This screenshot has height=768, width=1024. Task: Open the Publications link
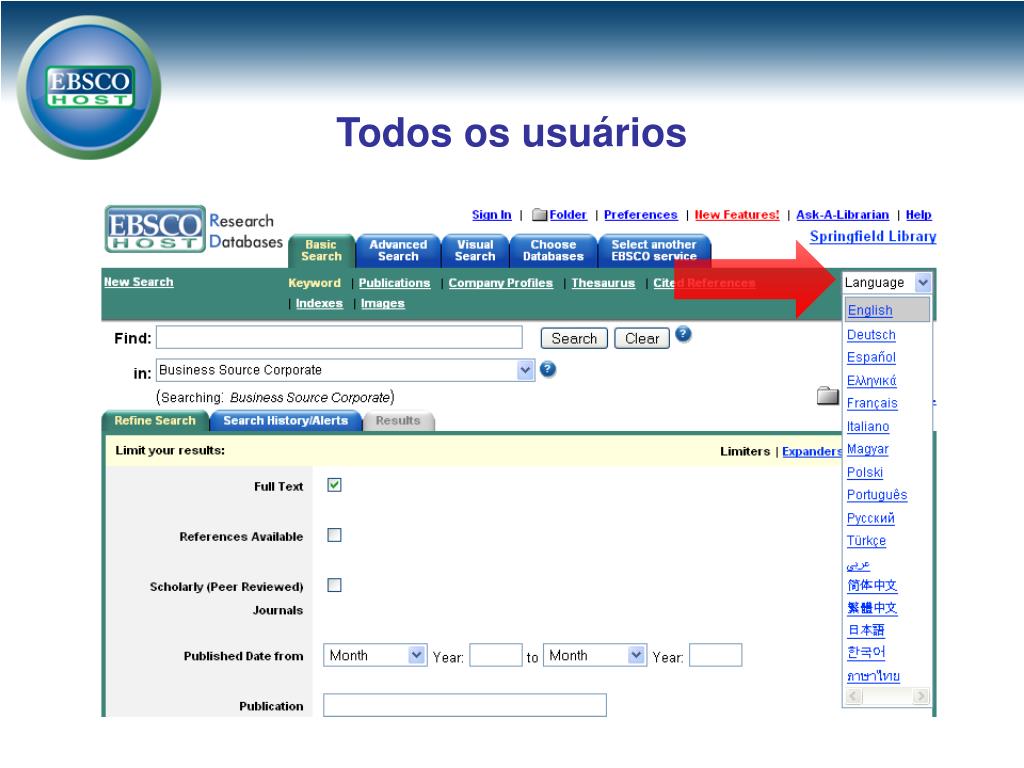tap(394, 283)
